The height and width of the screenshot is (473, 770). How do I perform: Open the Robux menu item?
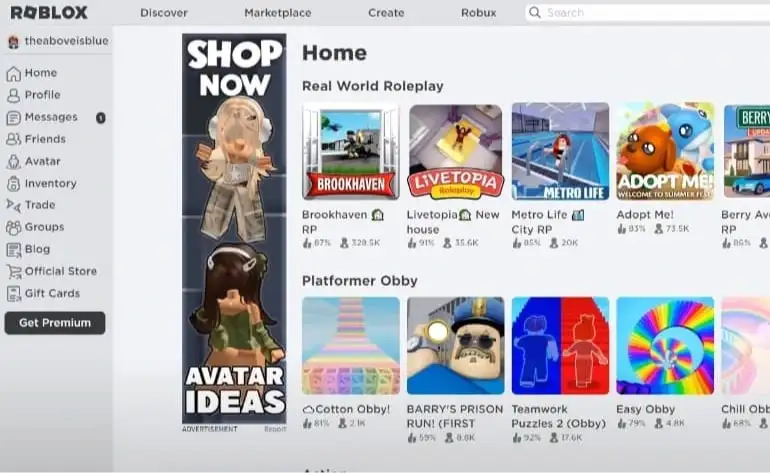[x=478, y=13]
